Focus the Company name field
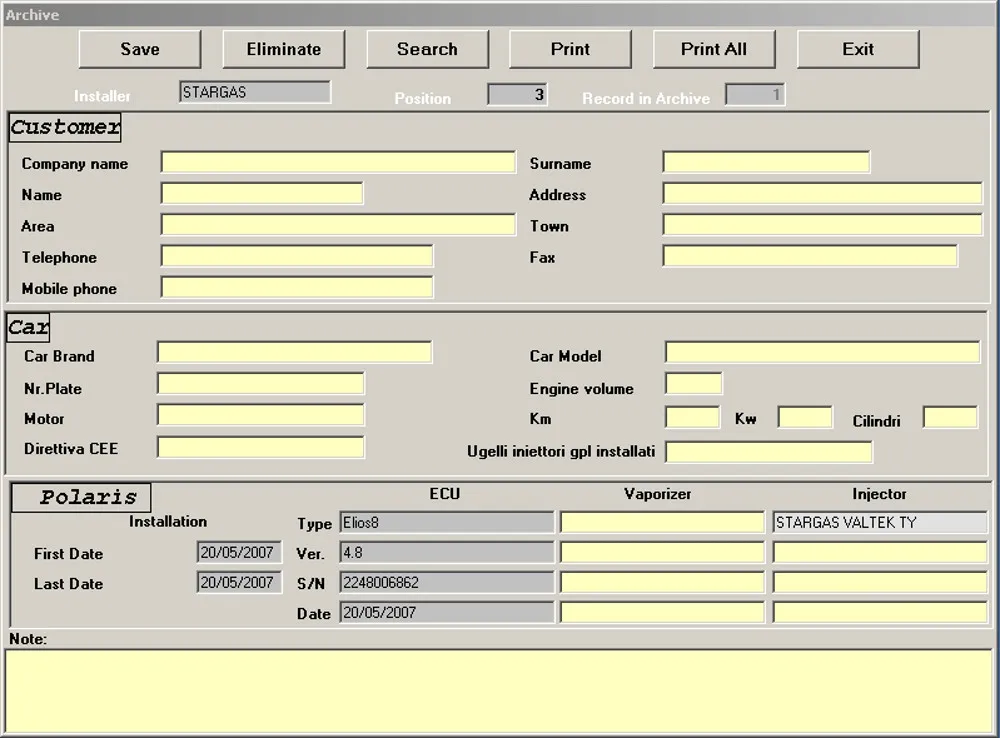1000x738 pixels. (338, 163)
